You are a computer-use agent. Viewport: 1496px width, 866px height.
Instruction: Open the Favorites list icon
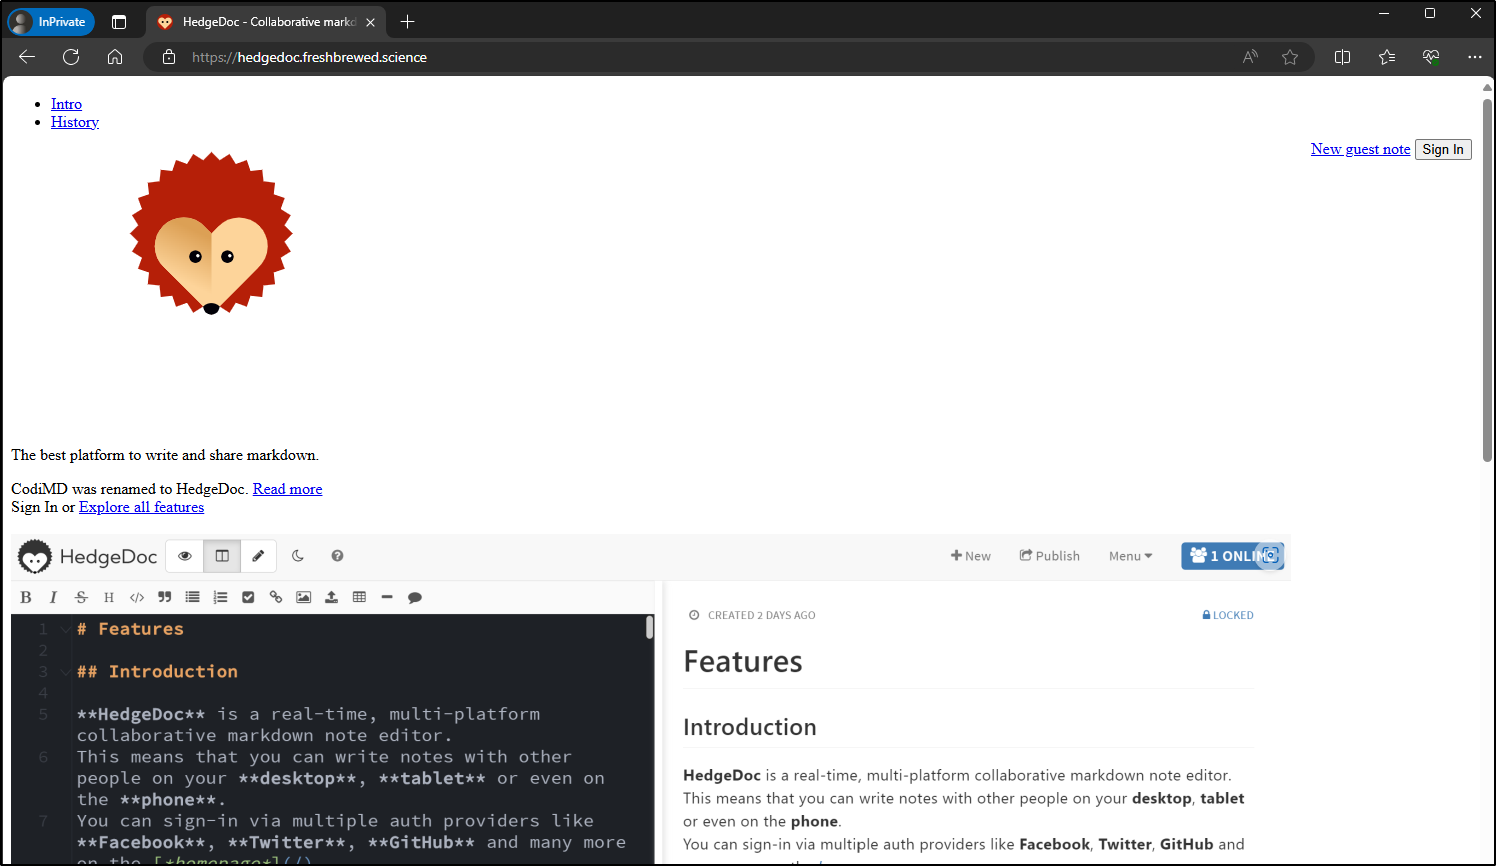point(1387,57)
